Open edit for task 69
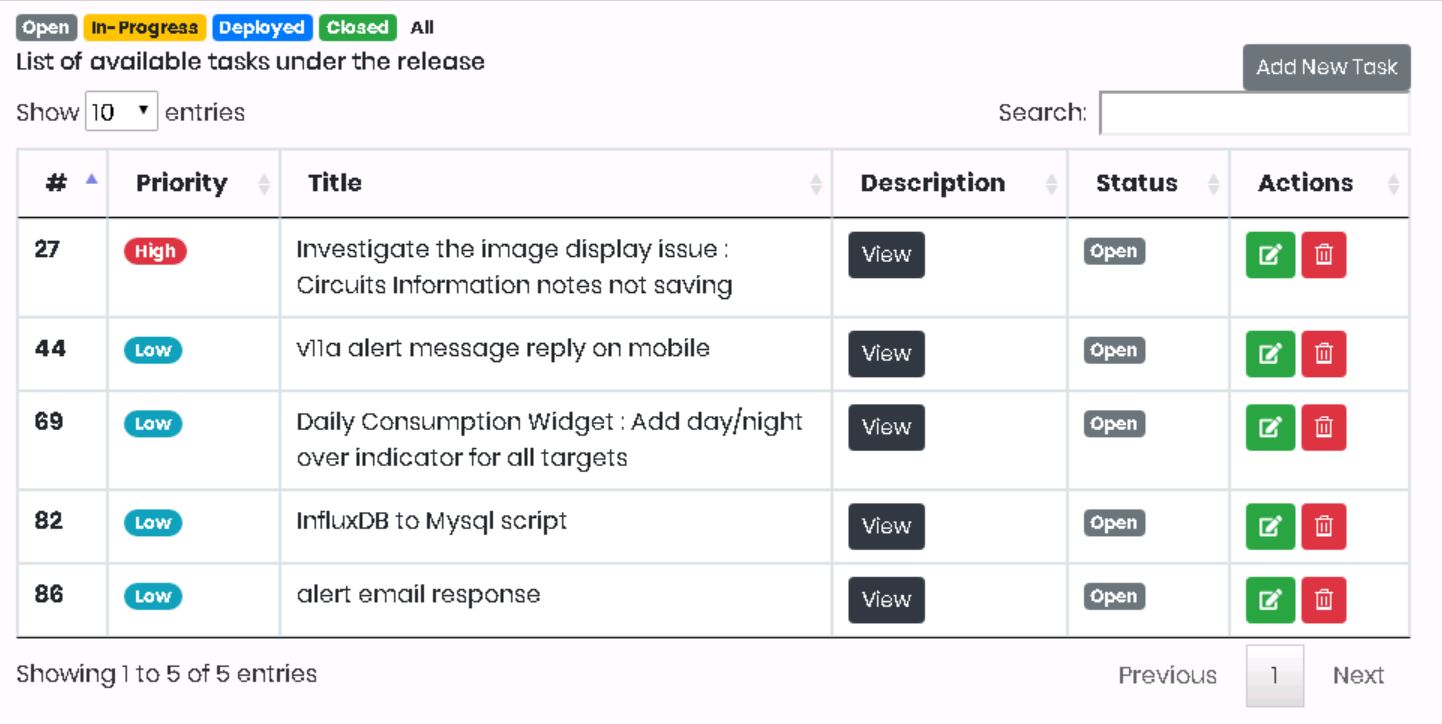Viewport: 1442px width, 724px height. click(1270, 427)
